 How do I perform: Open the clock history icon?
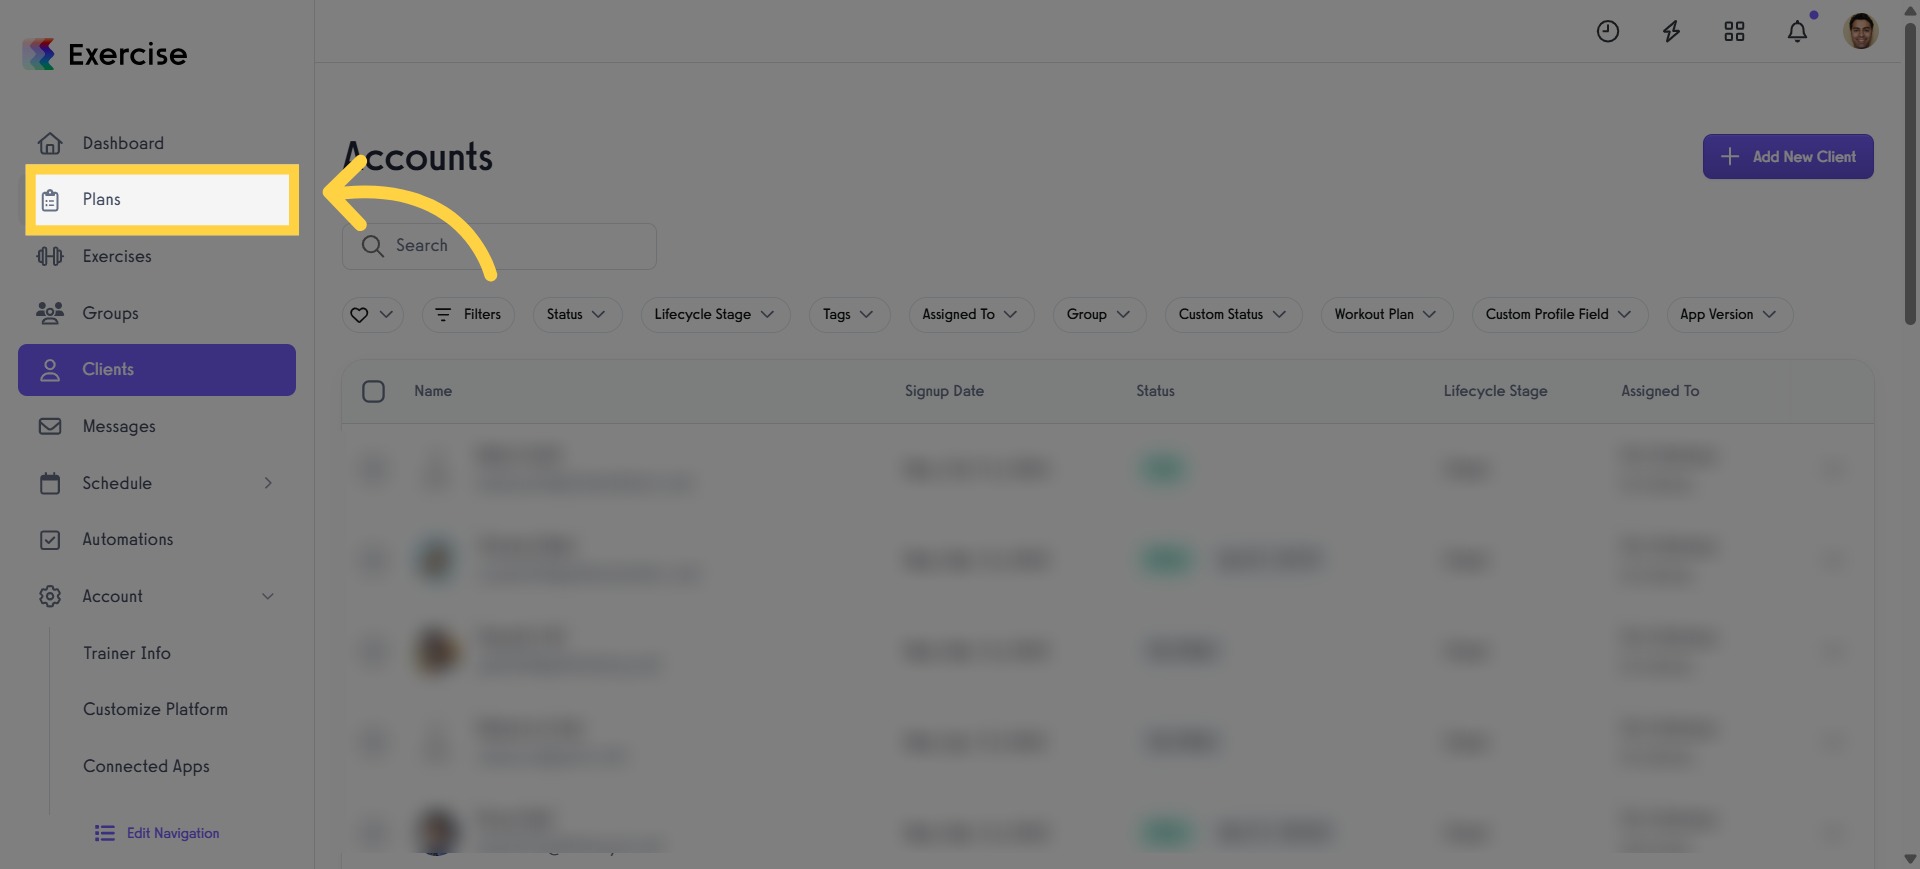[x=1608, y=32]
